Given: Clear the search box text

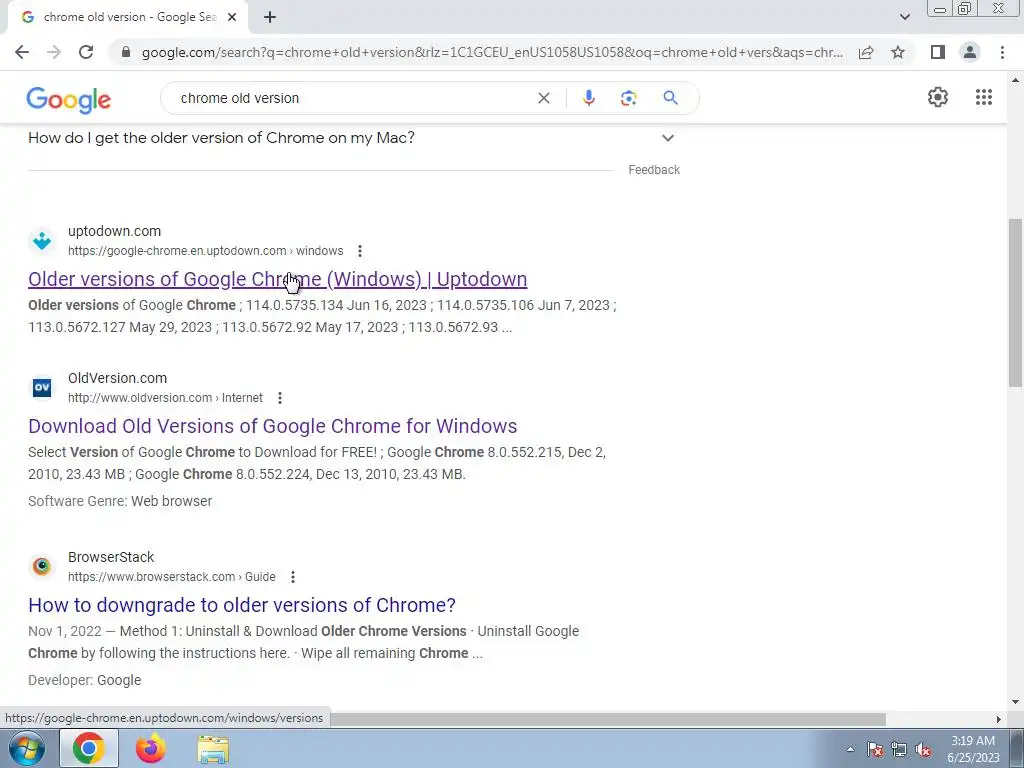Looking at the screenshot, I should [543, 98].
